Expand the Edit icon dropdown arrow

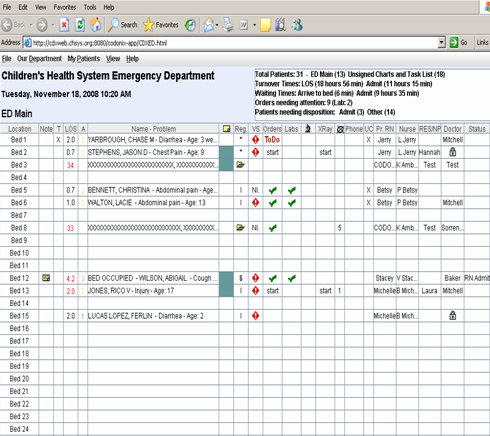pos(254,25)
